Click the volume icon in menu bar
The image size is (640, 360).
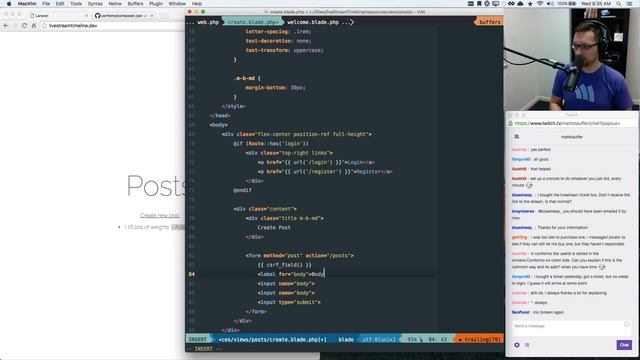coord(550,4)
